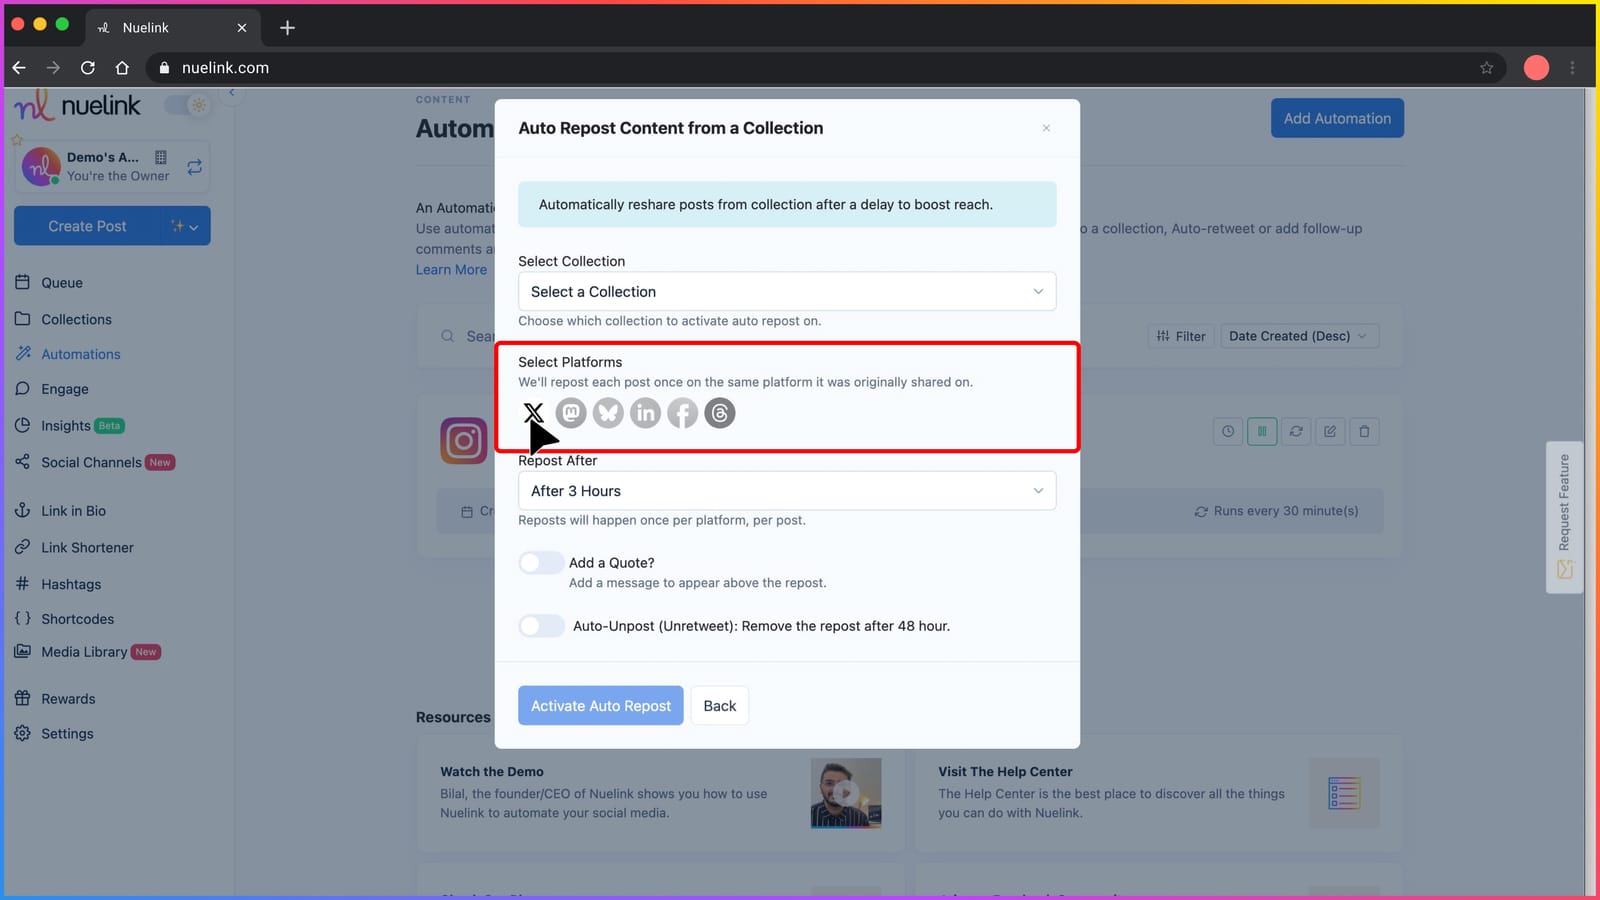Select the Facebook platform icon
The image size is (1600, 900).
click(682, 412)
